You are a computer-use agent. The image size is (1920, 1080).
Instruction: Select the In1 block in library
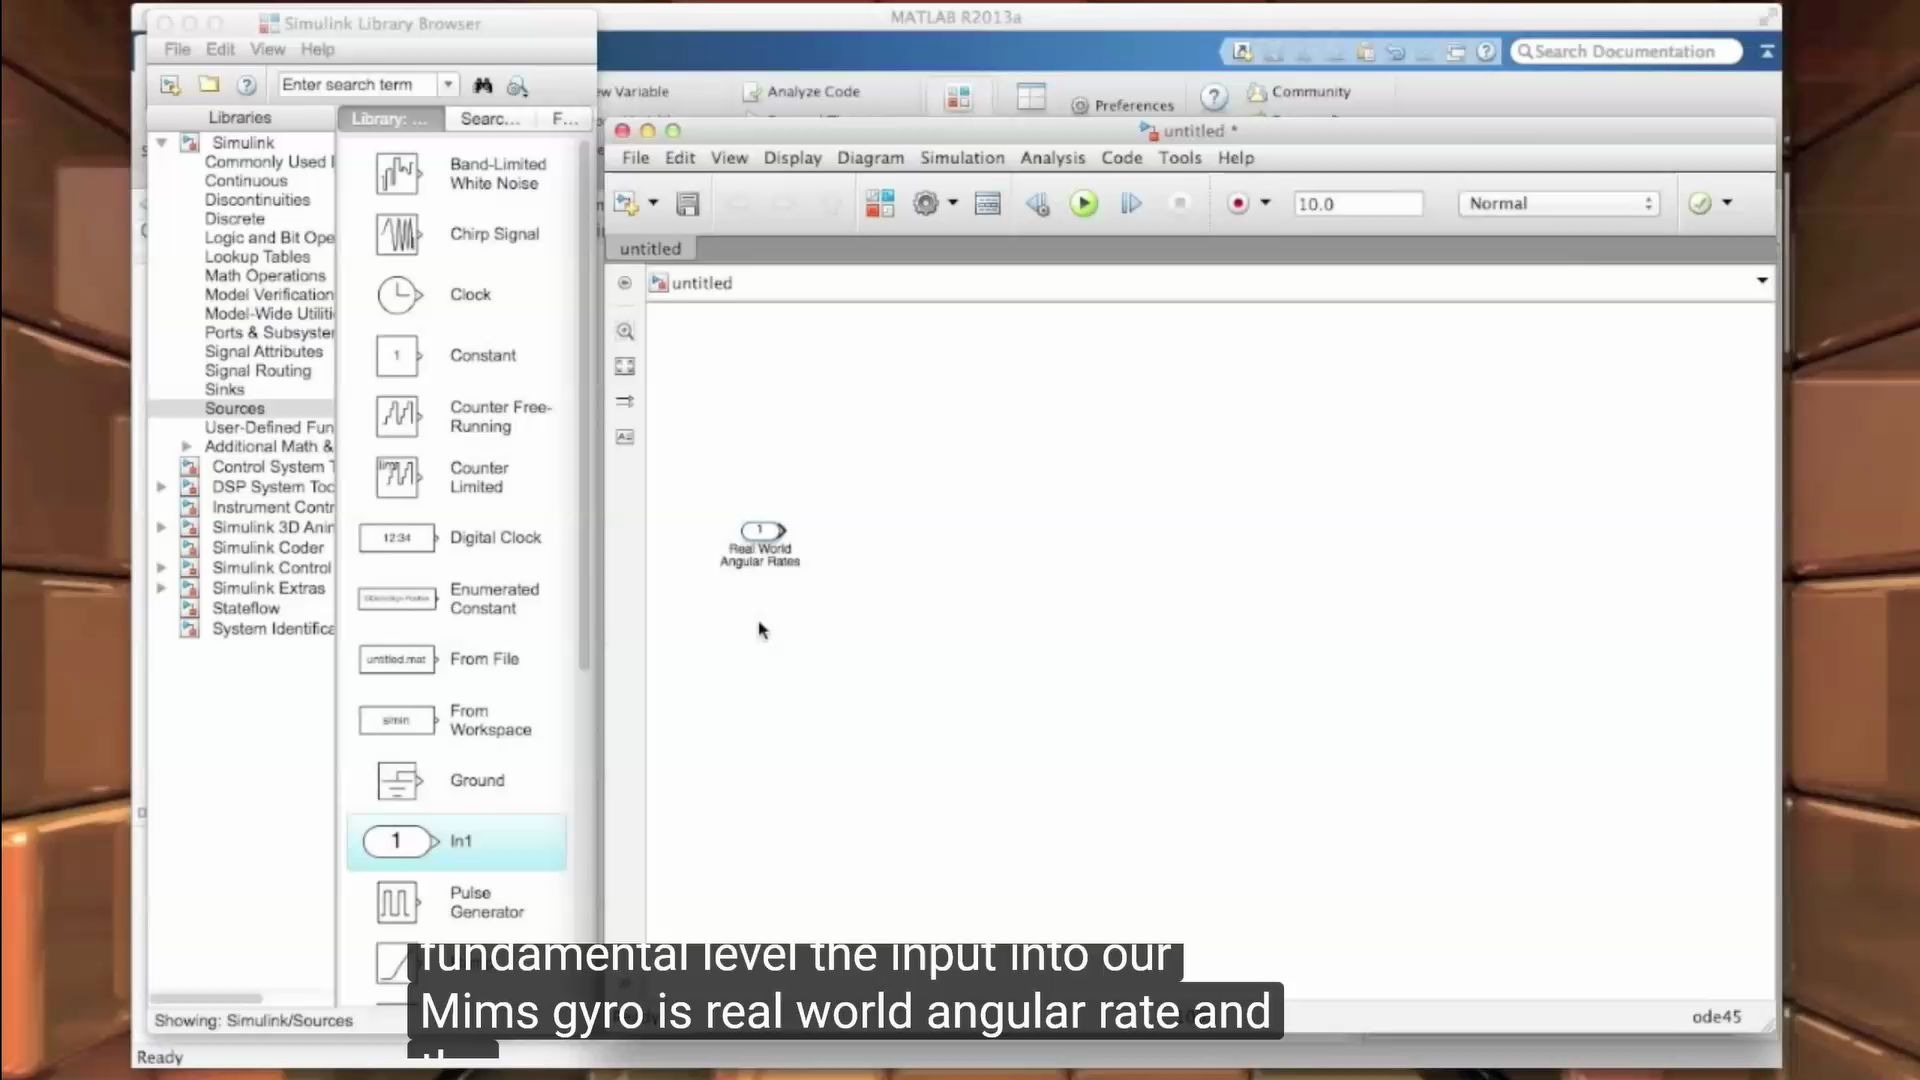click(456, 841)
